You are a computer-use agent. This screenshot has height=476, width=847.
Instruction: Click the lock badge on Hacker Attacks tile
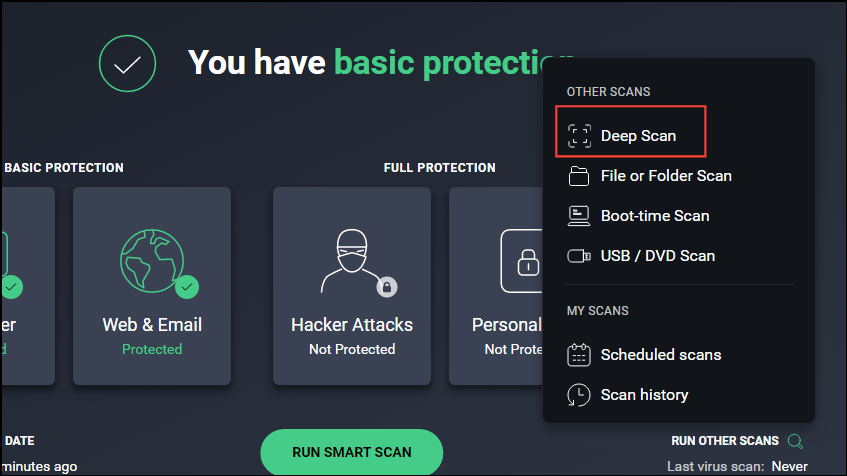[x=388, y=288]
